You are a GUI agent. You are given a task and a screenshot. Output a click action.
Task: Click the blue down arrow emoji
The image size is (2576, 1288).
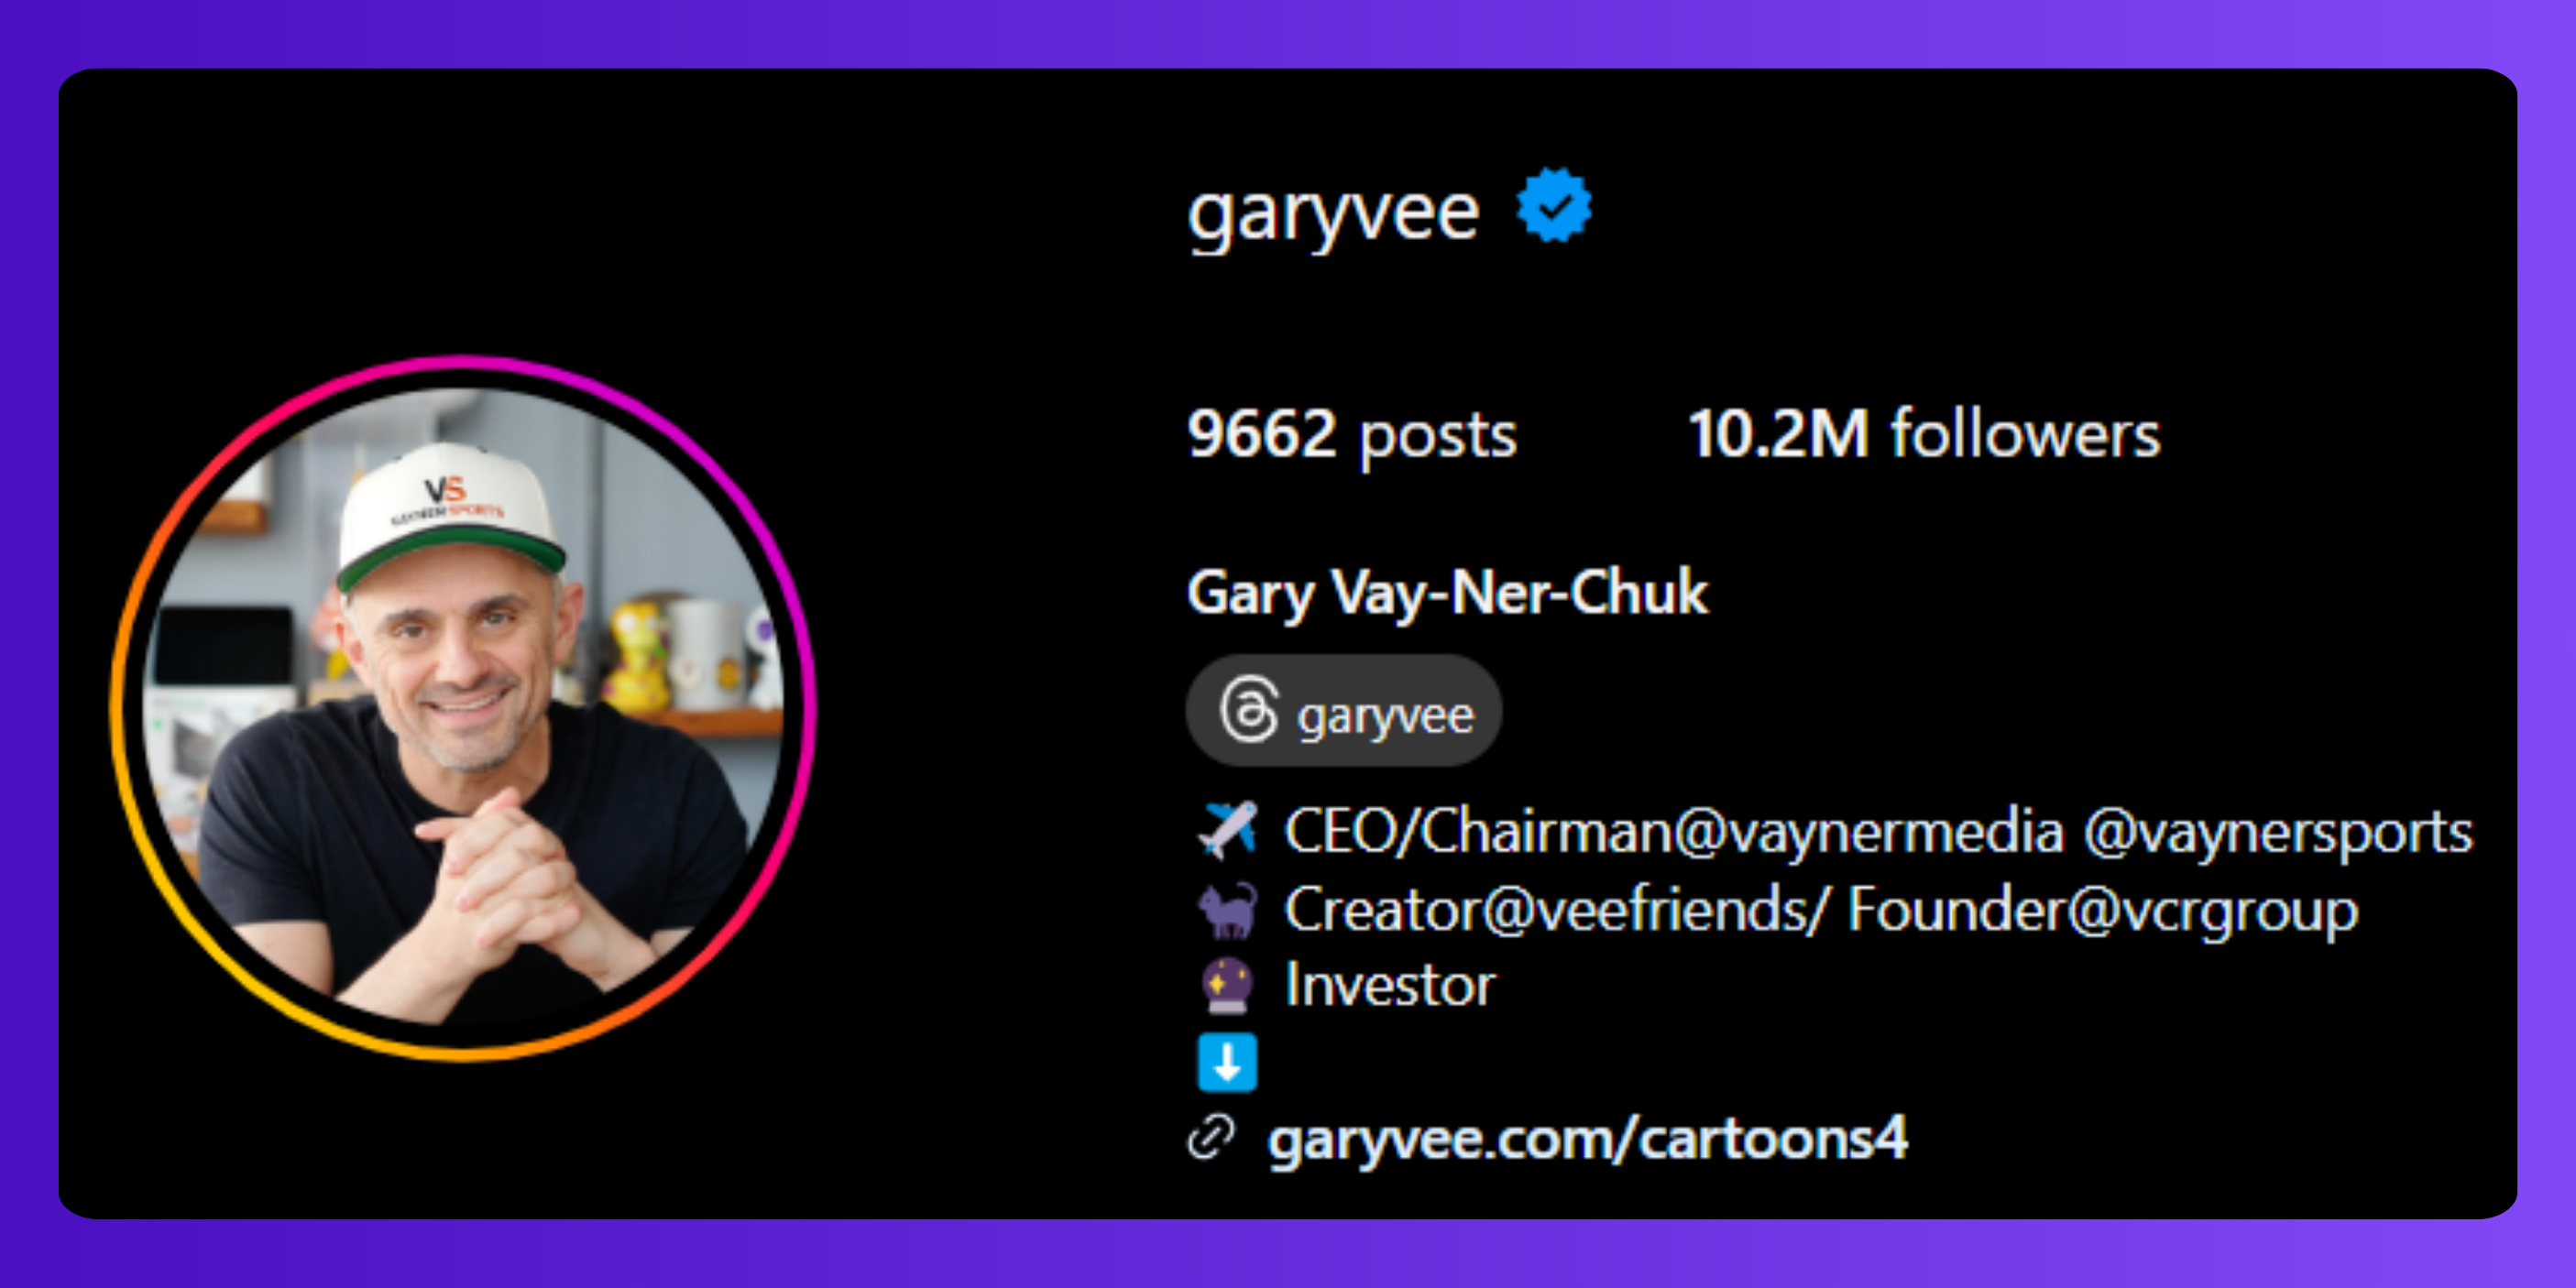(x=1227, y=1062)
